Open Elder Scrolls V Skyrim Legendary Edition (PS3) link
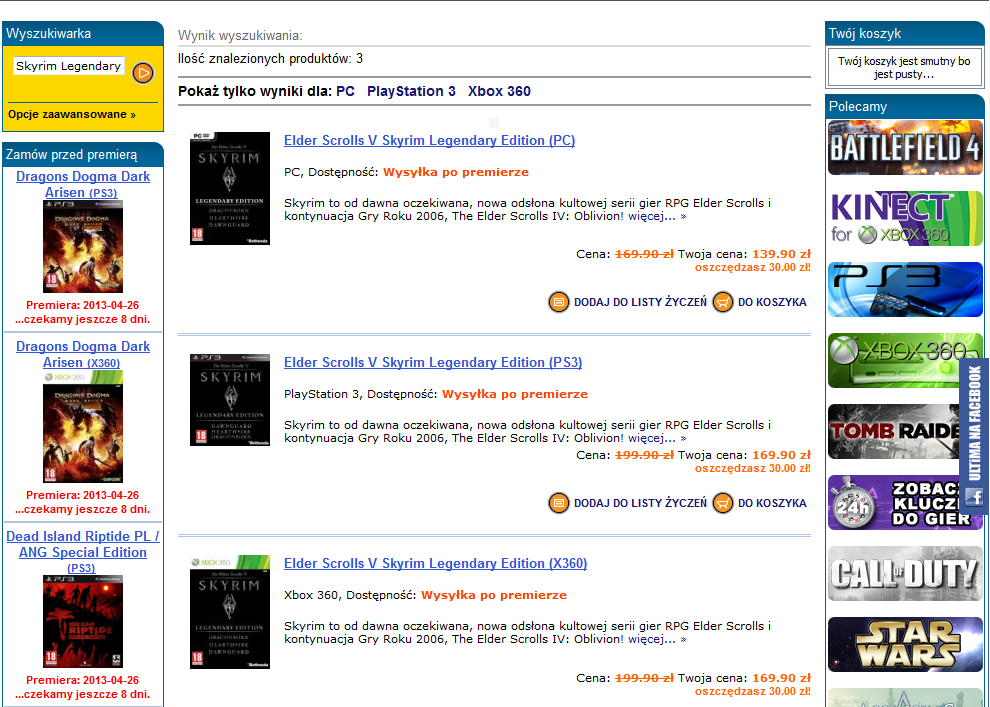 [x=433, y=363]
